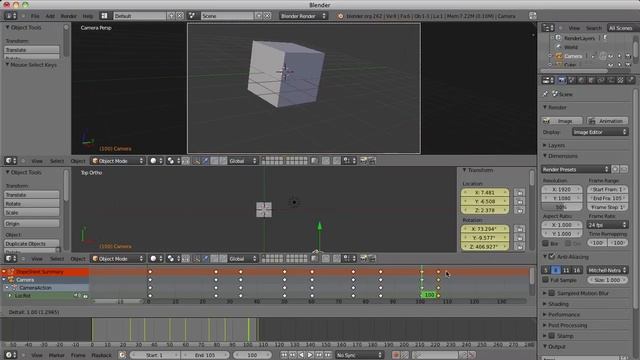The width and height of the screenshot is (640, 360).
Task: Add a render preset with the plus button
Action: 615,169
